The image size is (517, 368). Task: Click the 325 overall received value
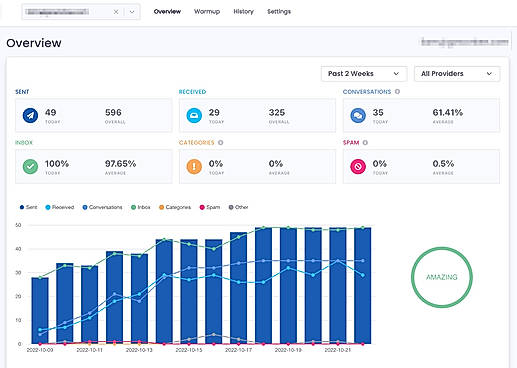pos(277,112)
